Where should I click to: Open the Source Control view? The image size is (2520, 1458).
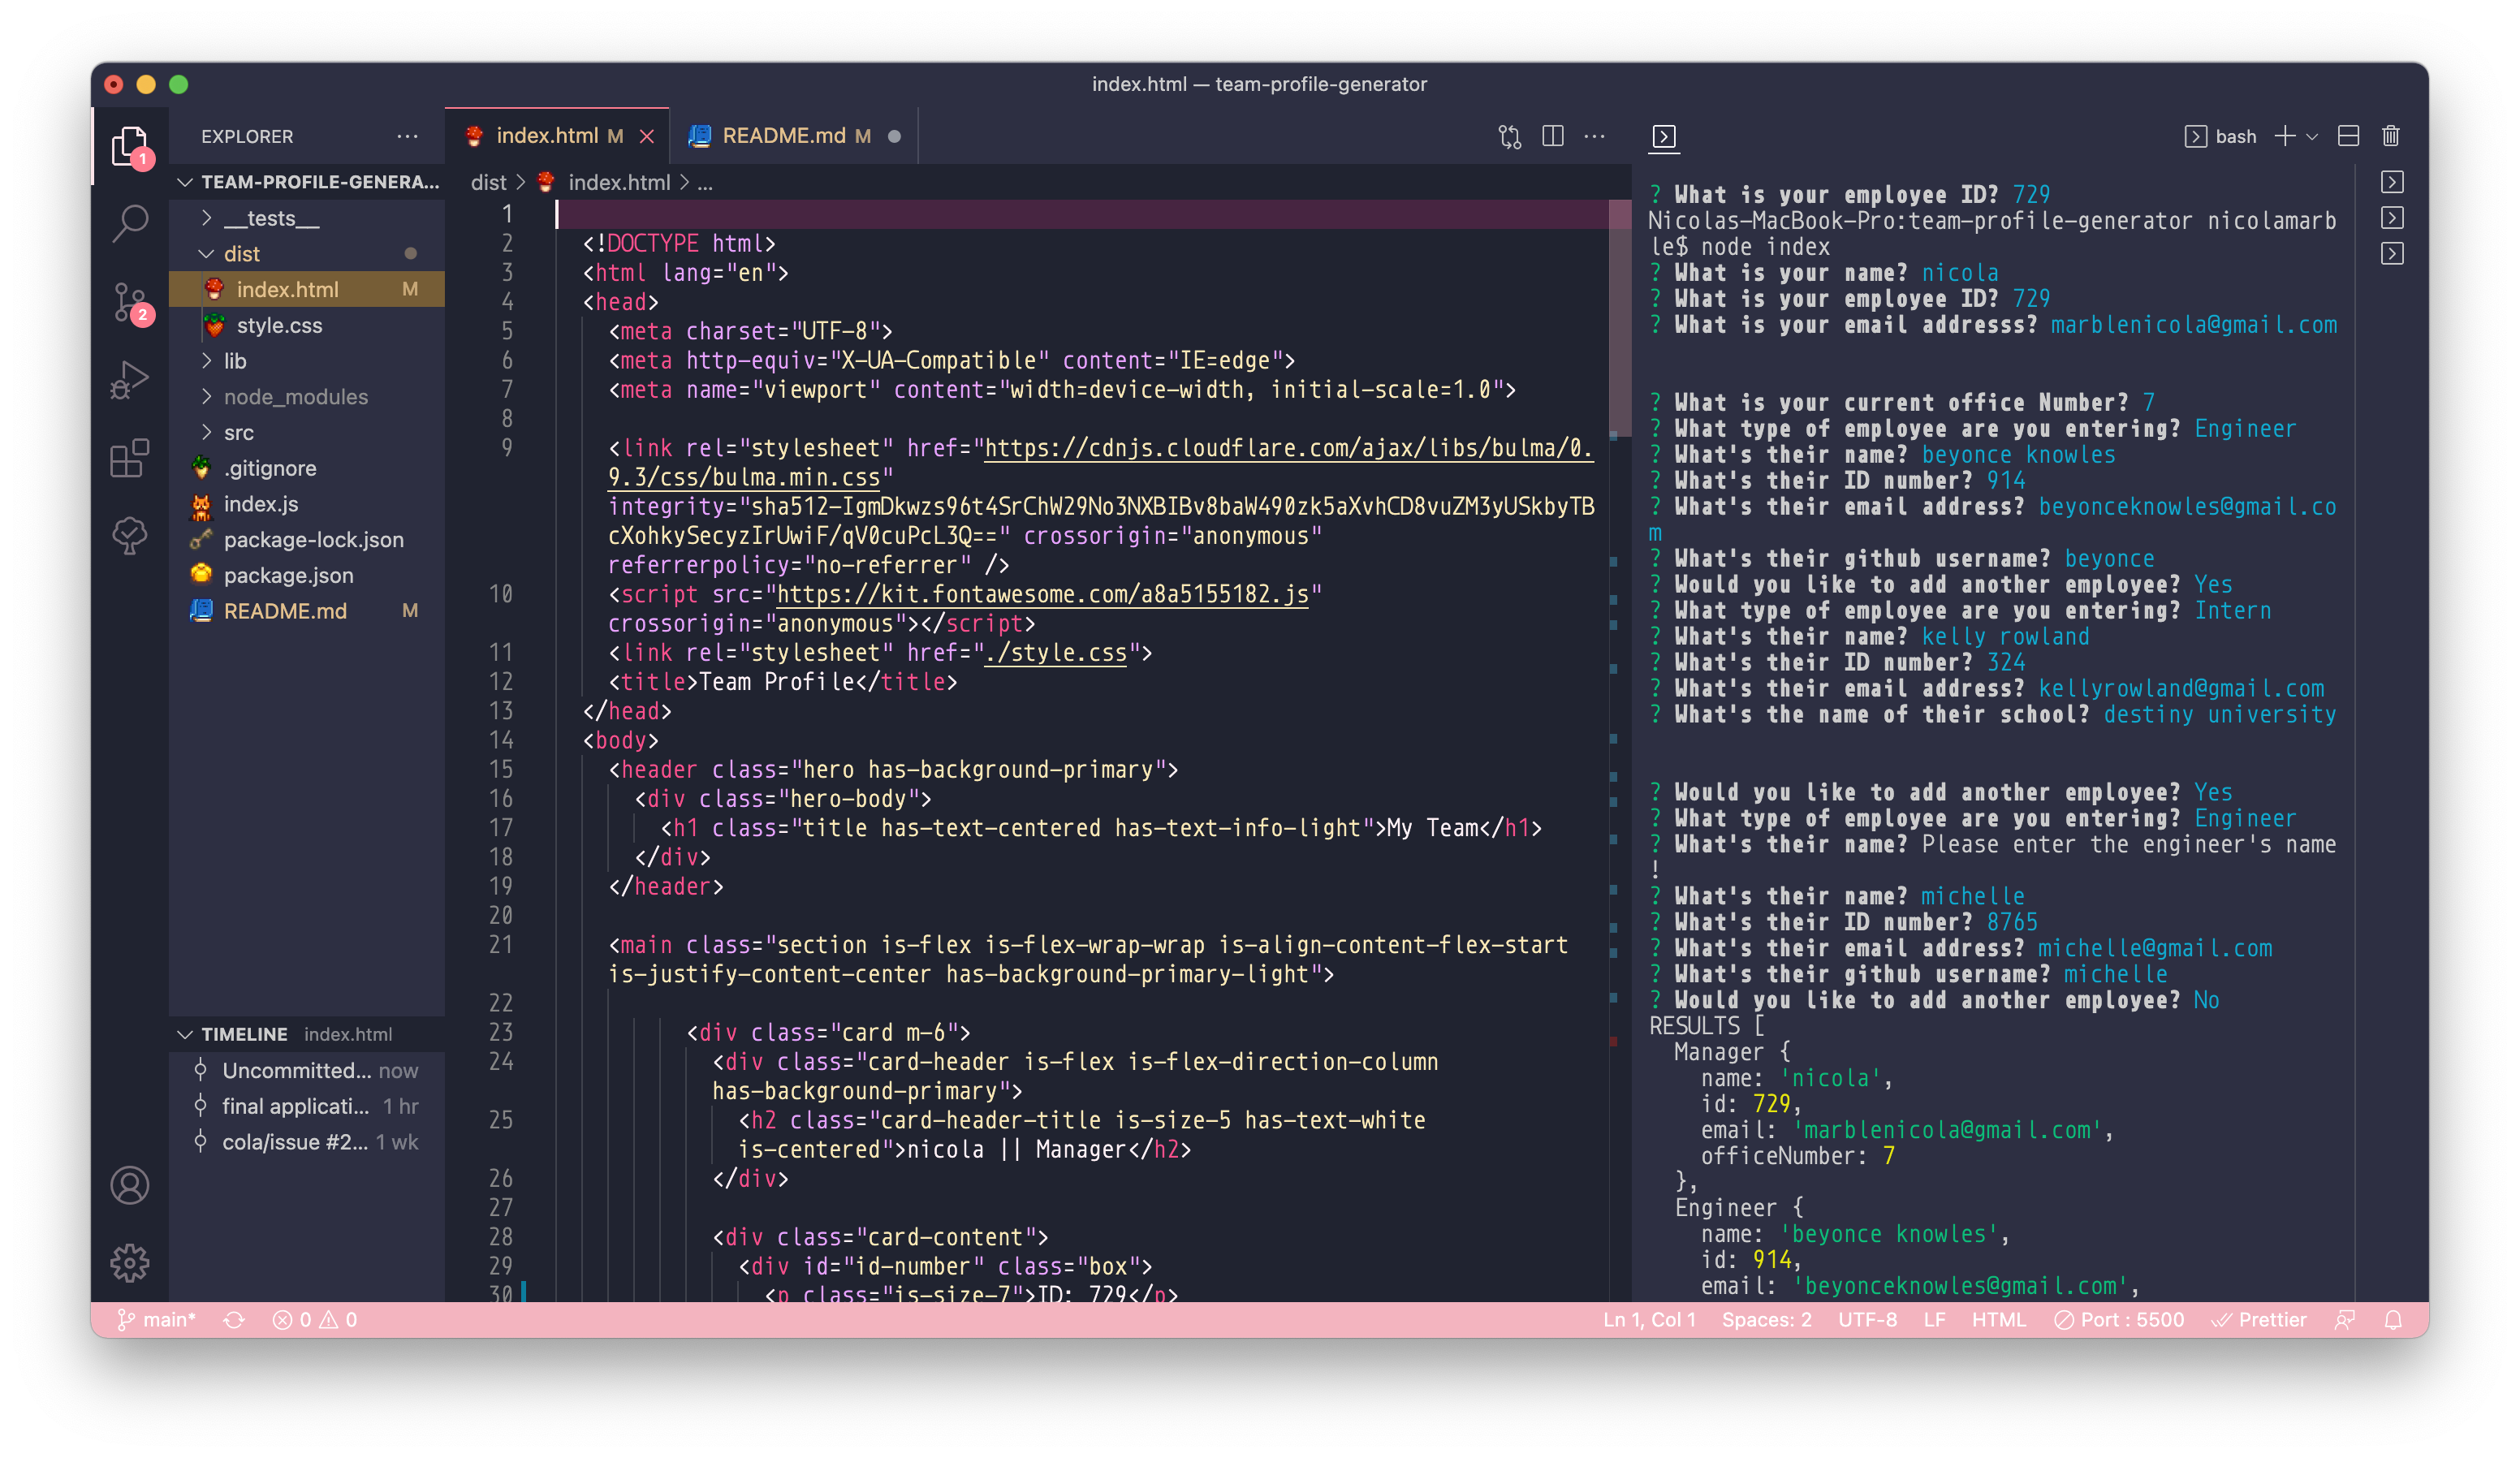(129, 302)
